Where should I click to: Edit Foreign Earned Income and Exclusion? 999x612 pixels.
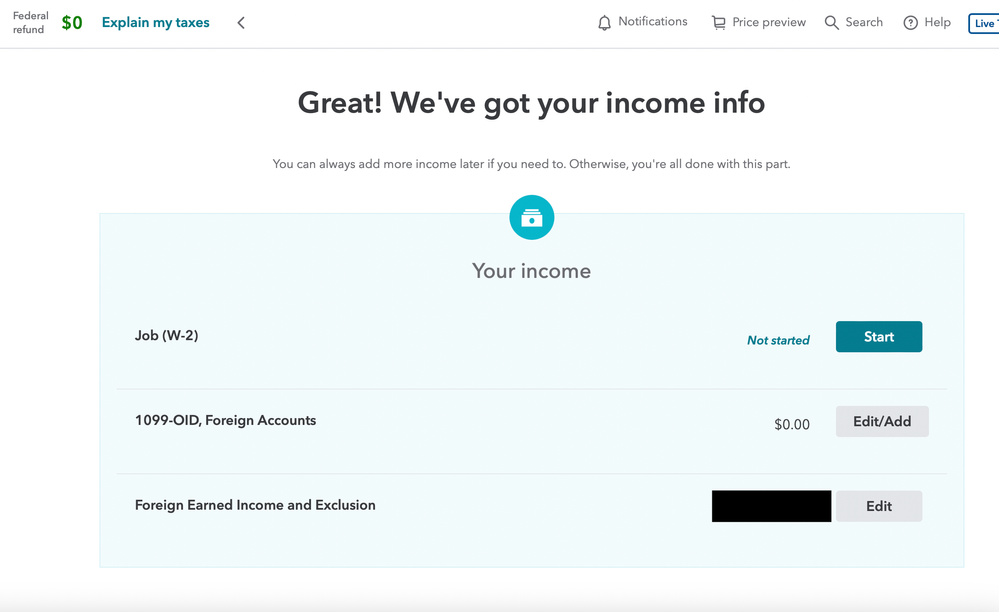[x=879, y=506]
